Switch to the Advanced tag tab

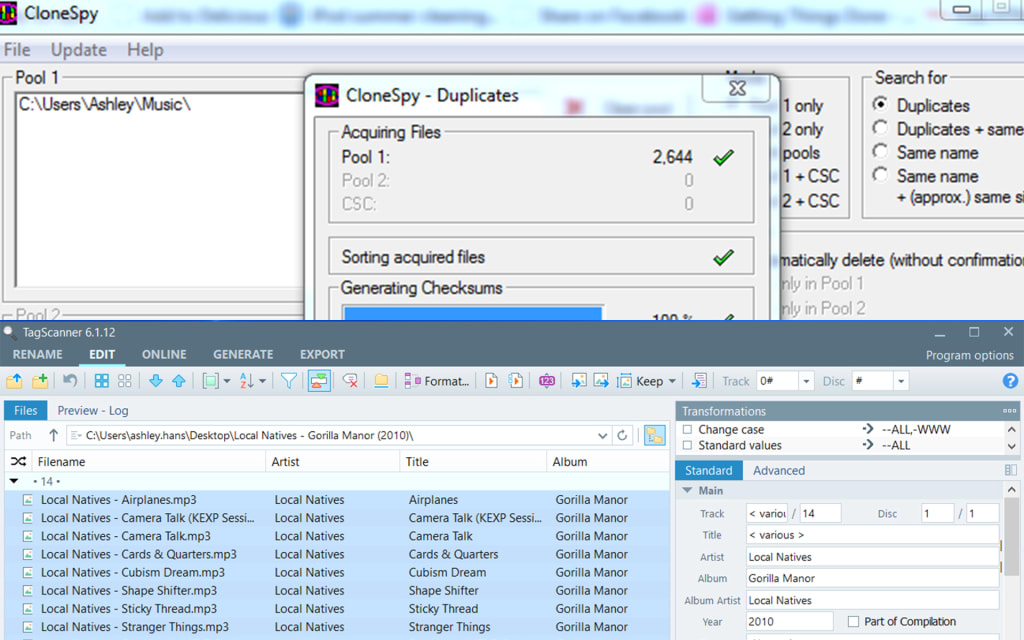pos(778,470)
